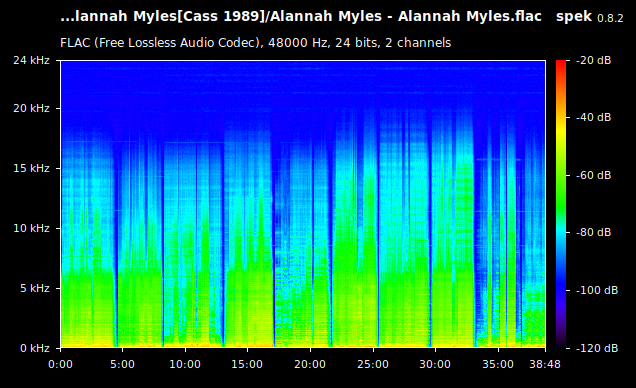Click the 38:48 end time label
Screen dimensions: 636x388
(x=545, y=364)
